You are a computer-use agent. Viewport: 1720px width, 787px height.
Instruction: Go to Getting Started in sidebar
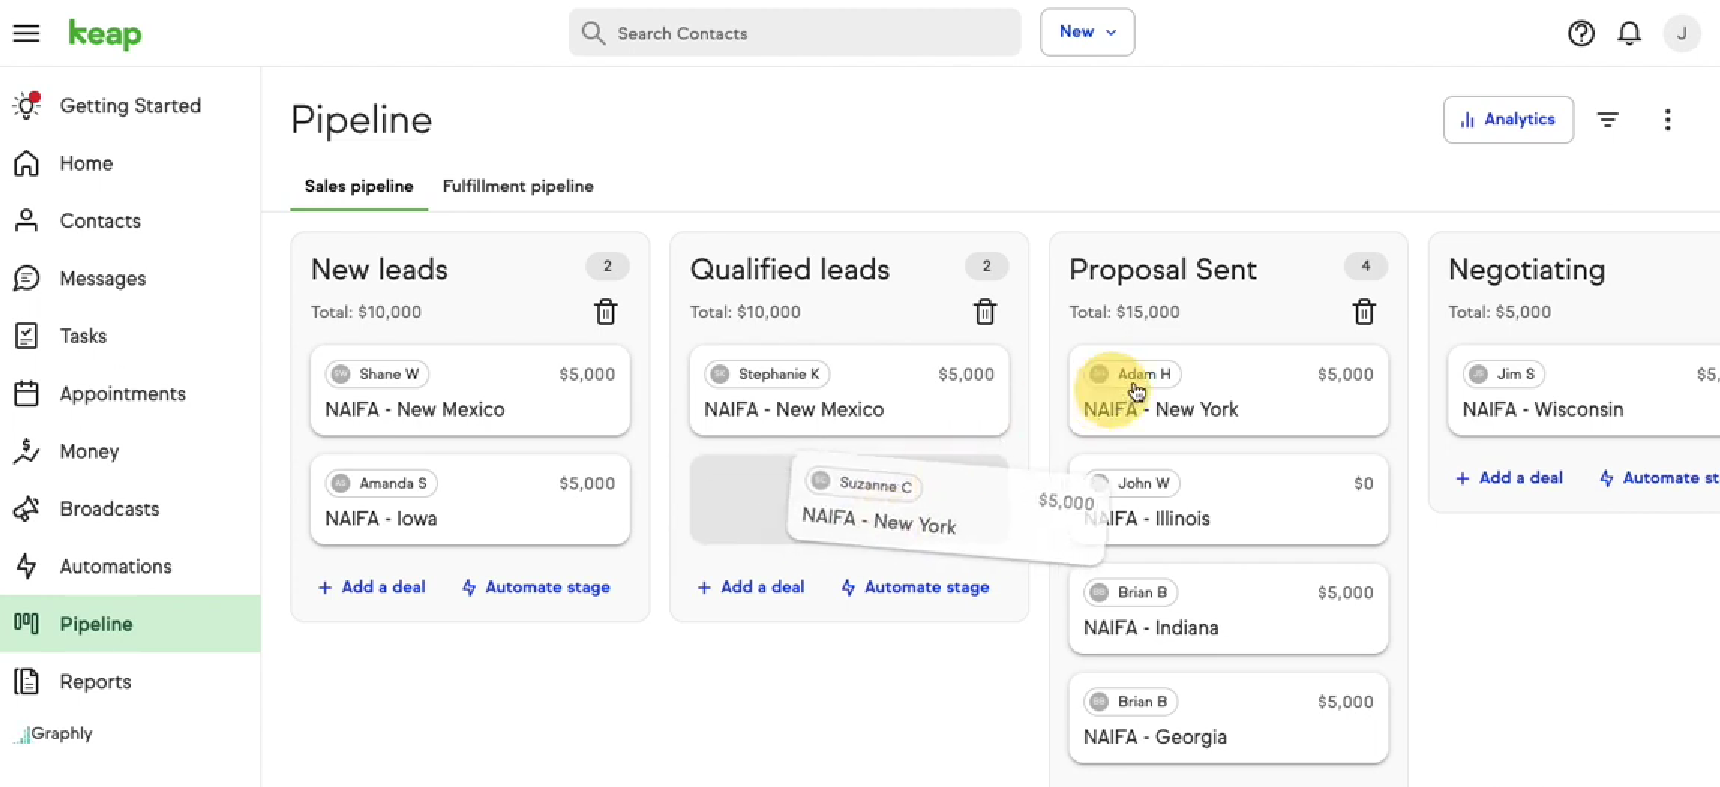coord(130,106)
